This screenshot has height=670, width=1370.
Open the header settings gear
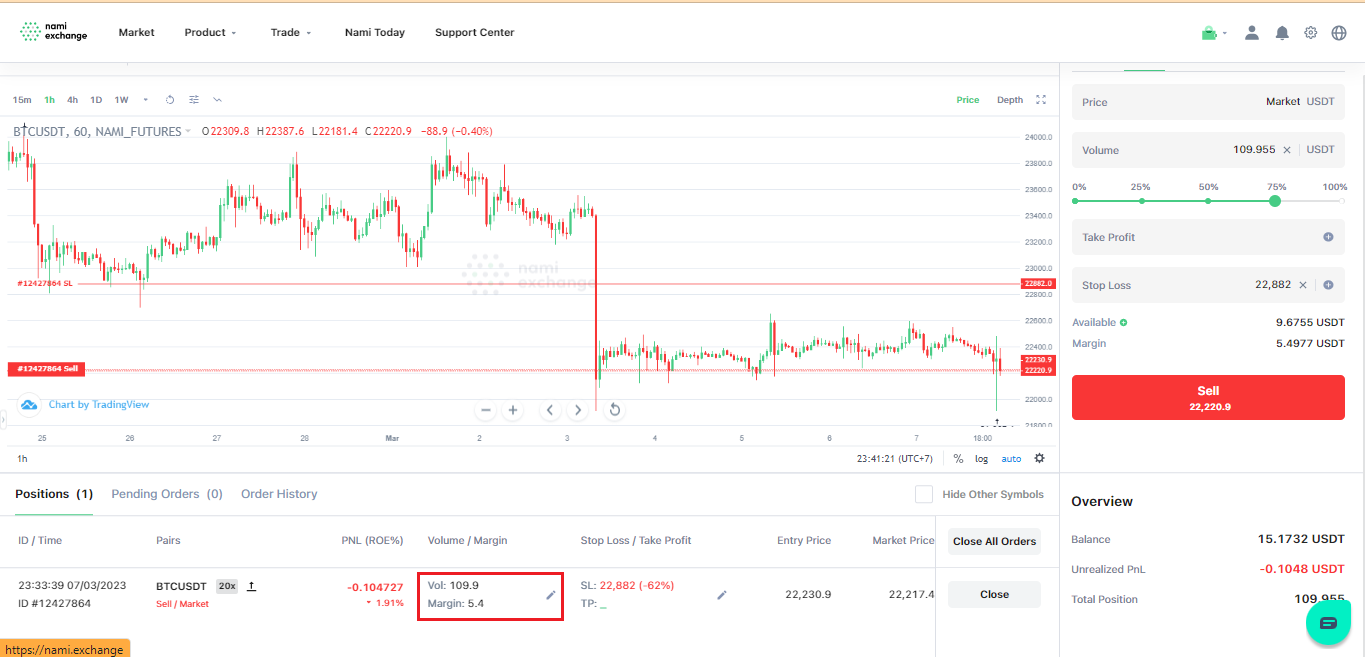[x=1311, y=33]
